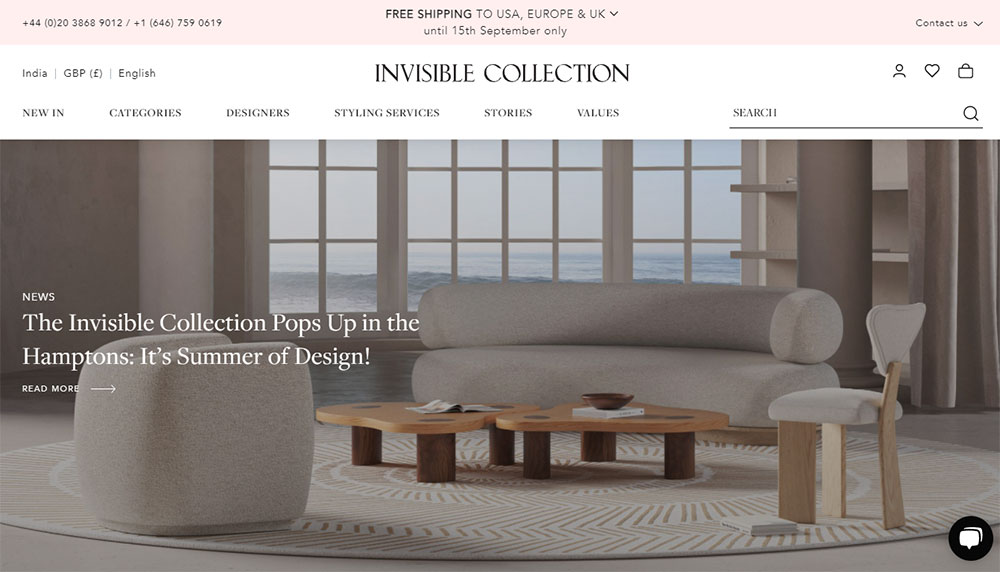Open the shopping bag icon
This screenshot has height=572, width=1000.
click(x=966, y=71)
